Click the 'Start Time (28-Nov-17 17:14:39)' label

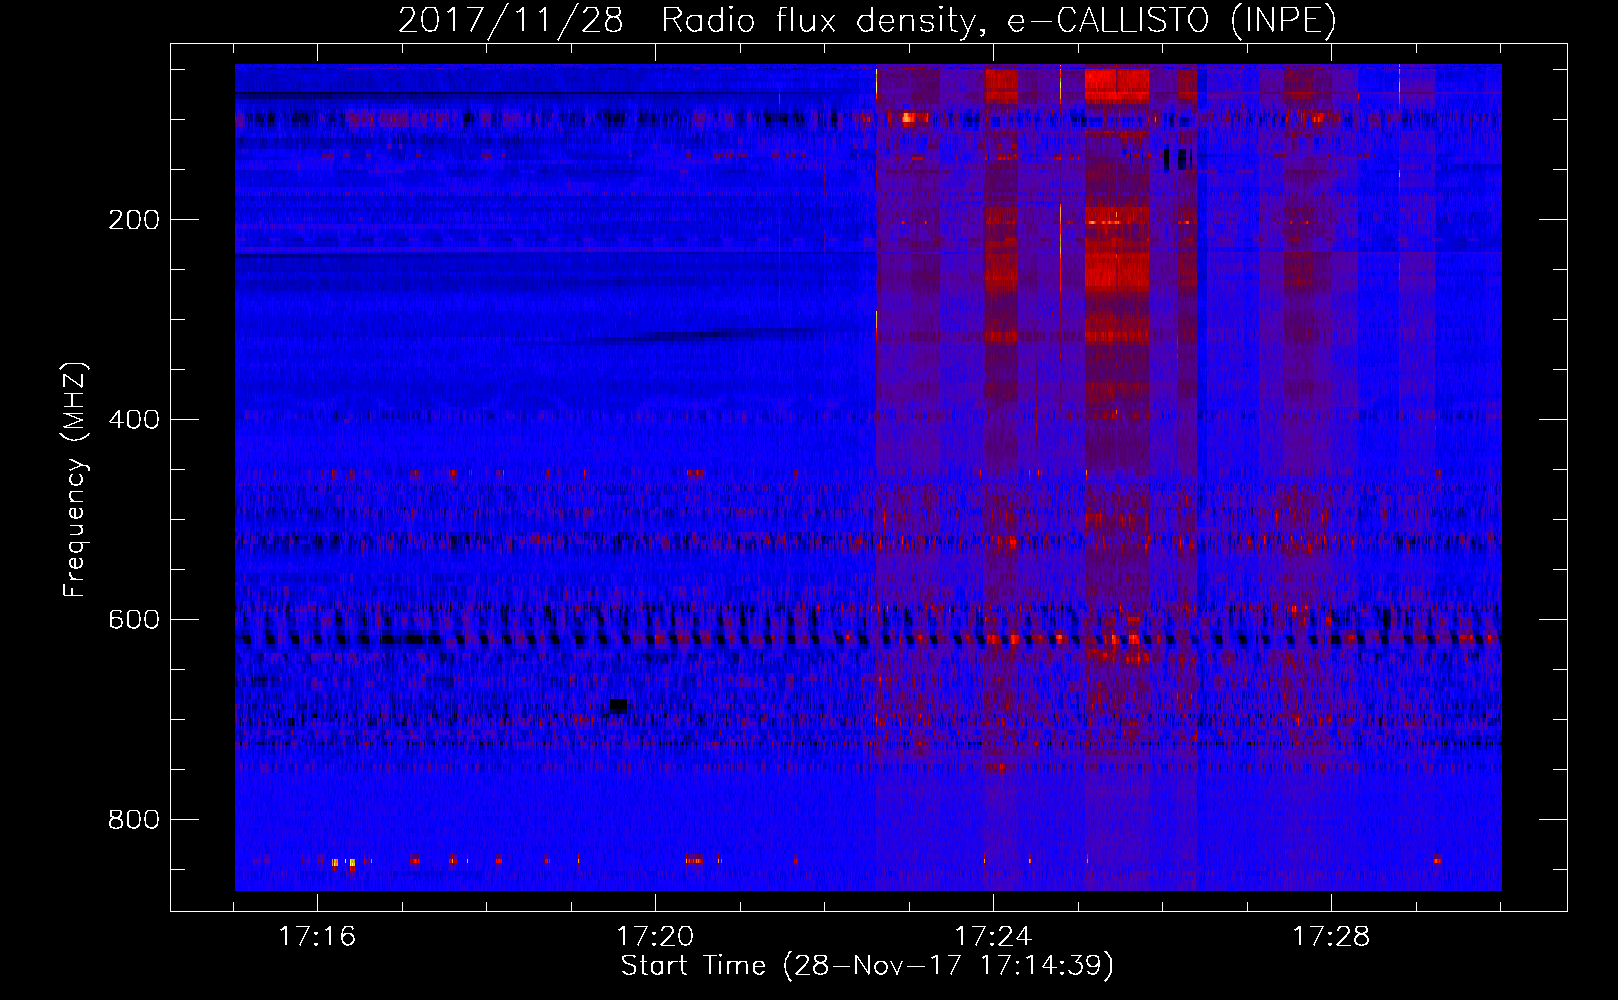867,966
